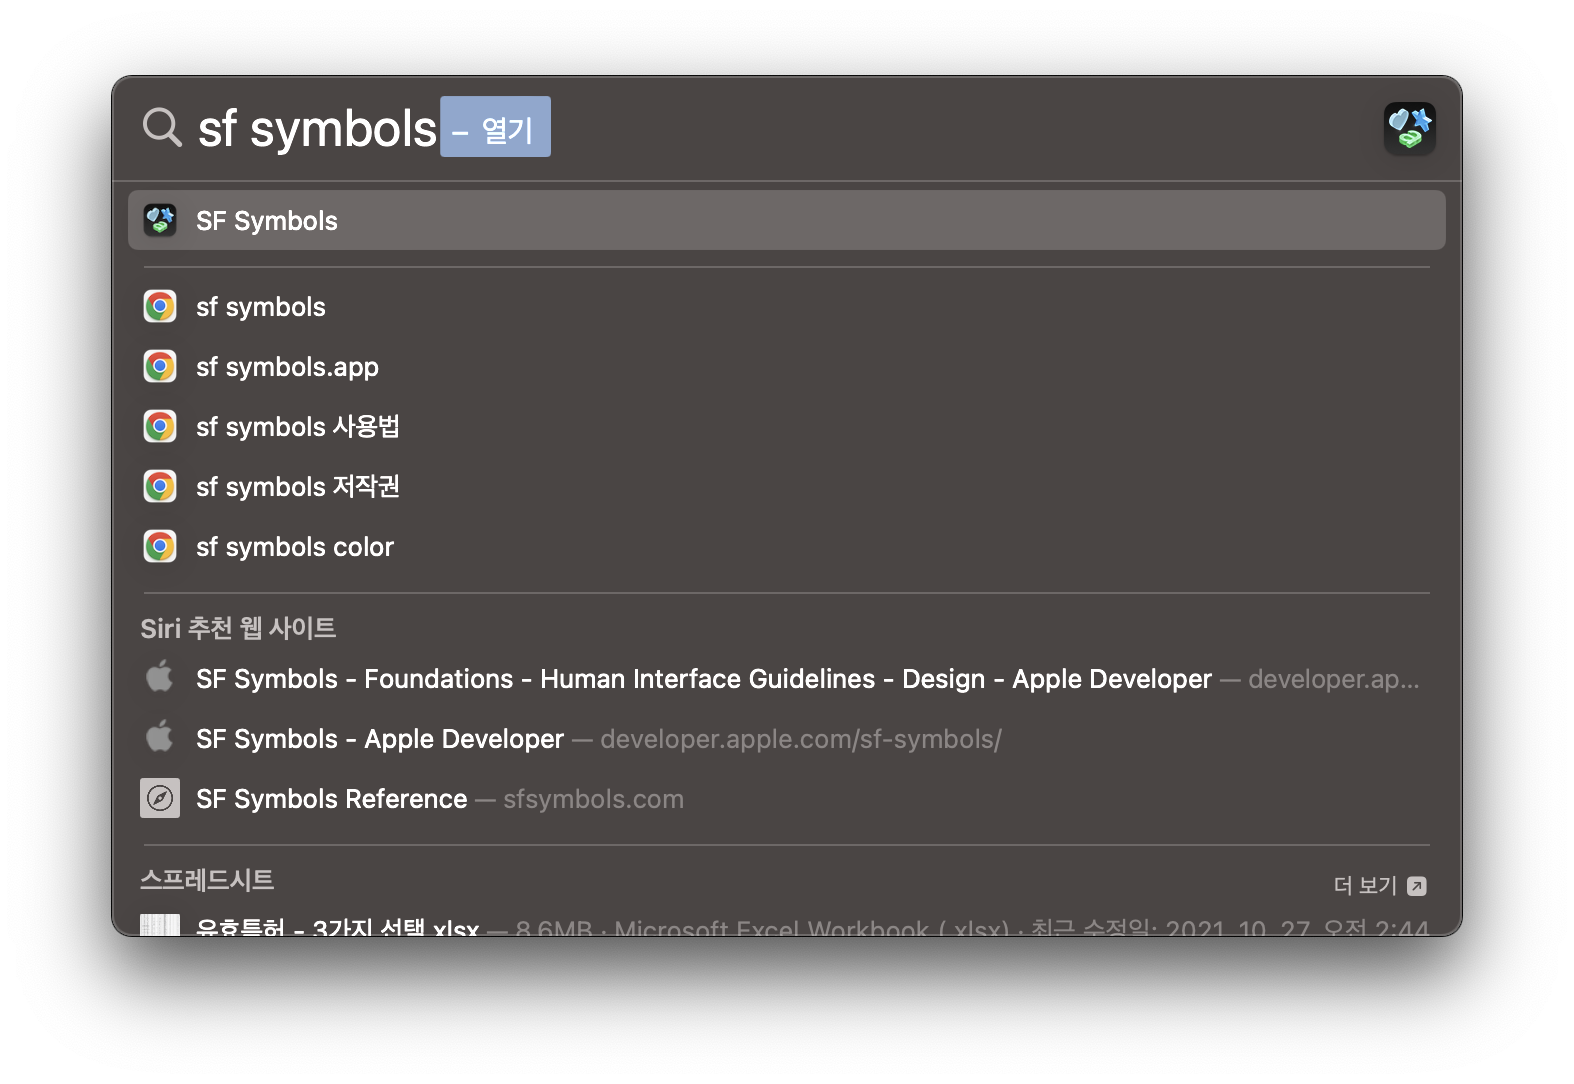Select the 'sf symbols' web suggestion
Image resolution: width=1574 pixels, height=1084 pixels.
787,306
